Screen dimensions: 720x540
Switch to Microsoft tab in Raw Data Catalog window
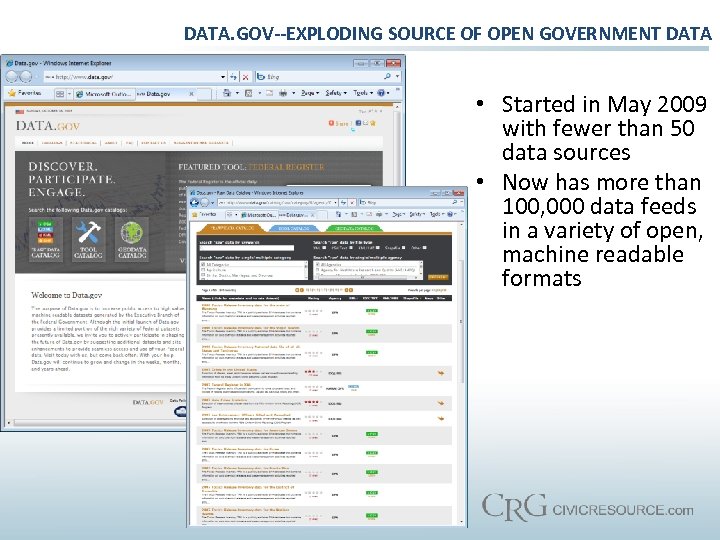[x=259, y=214]
